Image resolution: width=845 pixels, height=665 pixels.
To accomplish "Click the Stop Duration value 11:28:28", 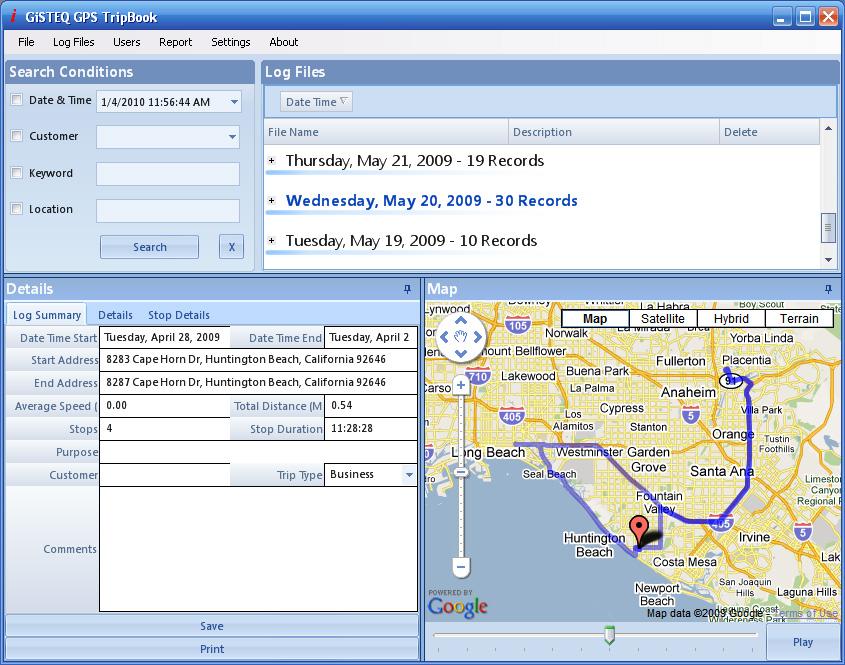I will (x=371, y=428).
